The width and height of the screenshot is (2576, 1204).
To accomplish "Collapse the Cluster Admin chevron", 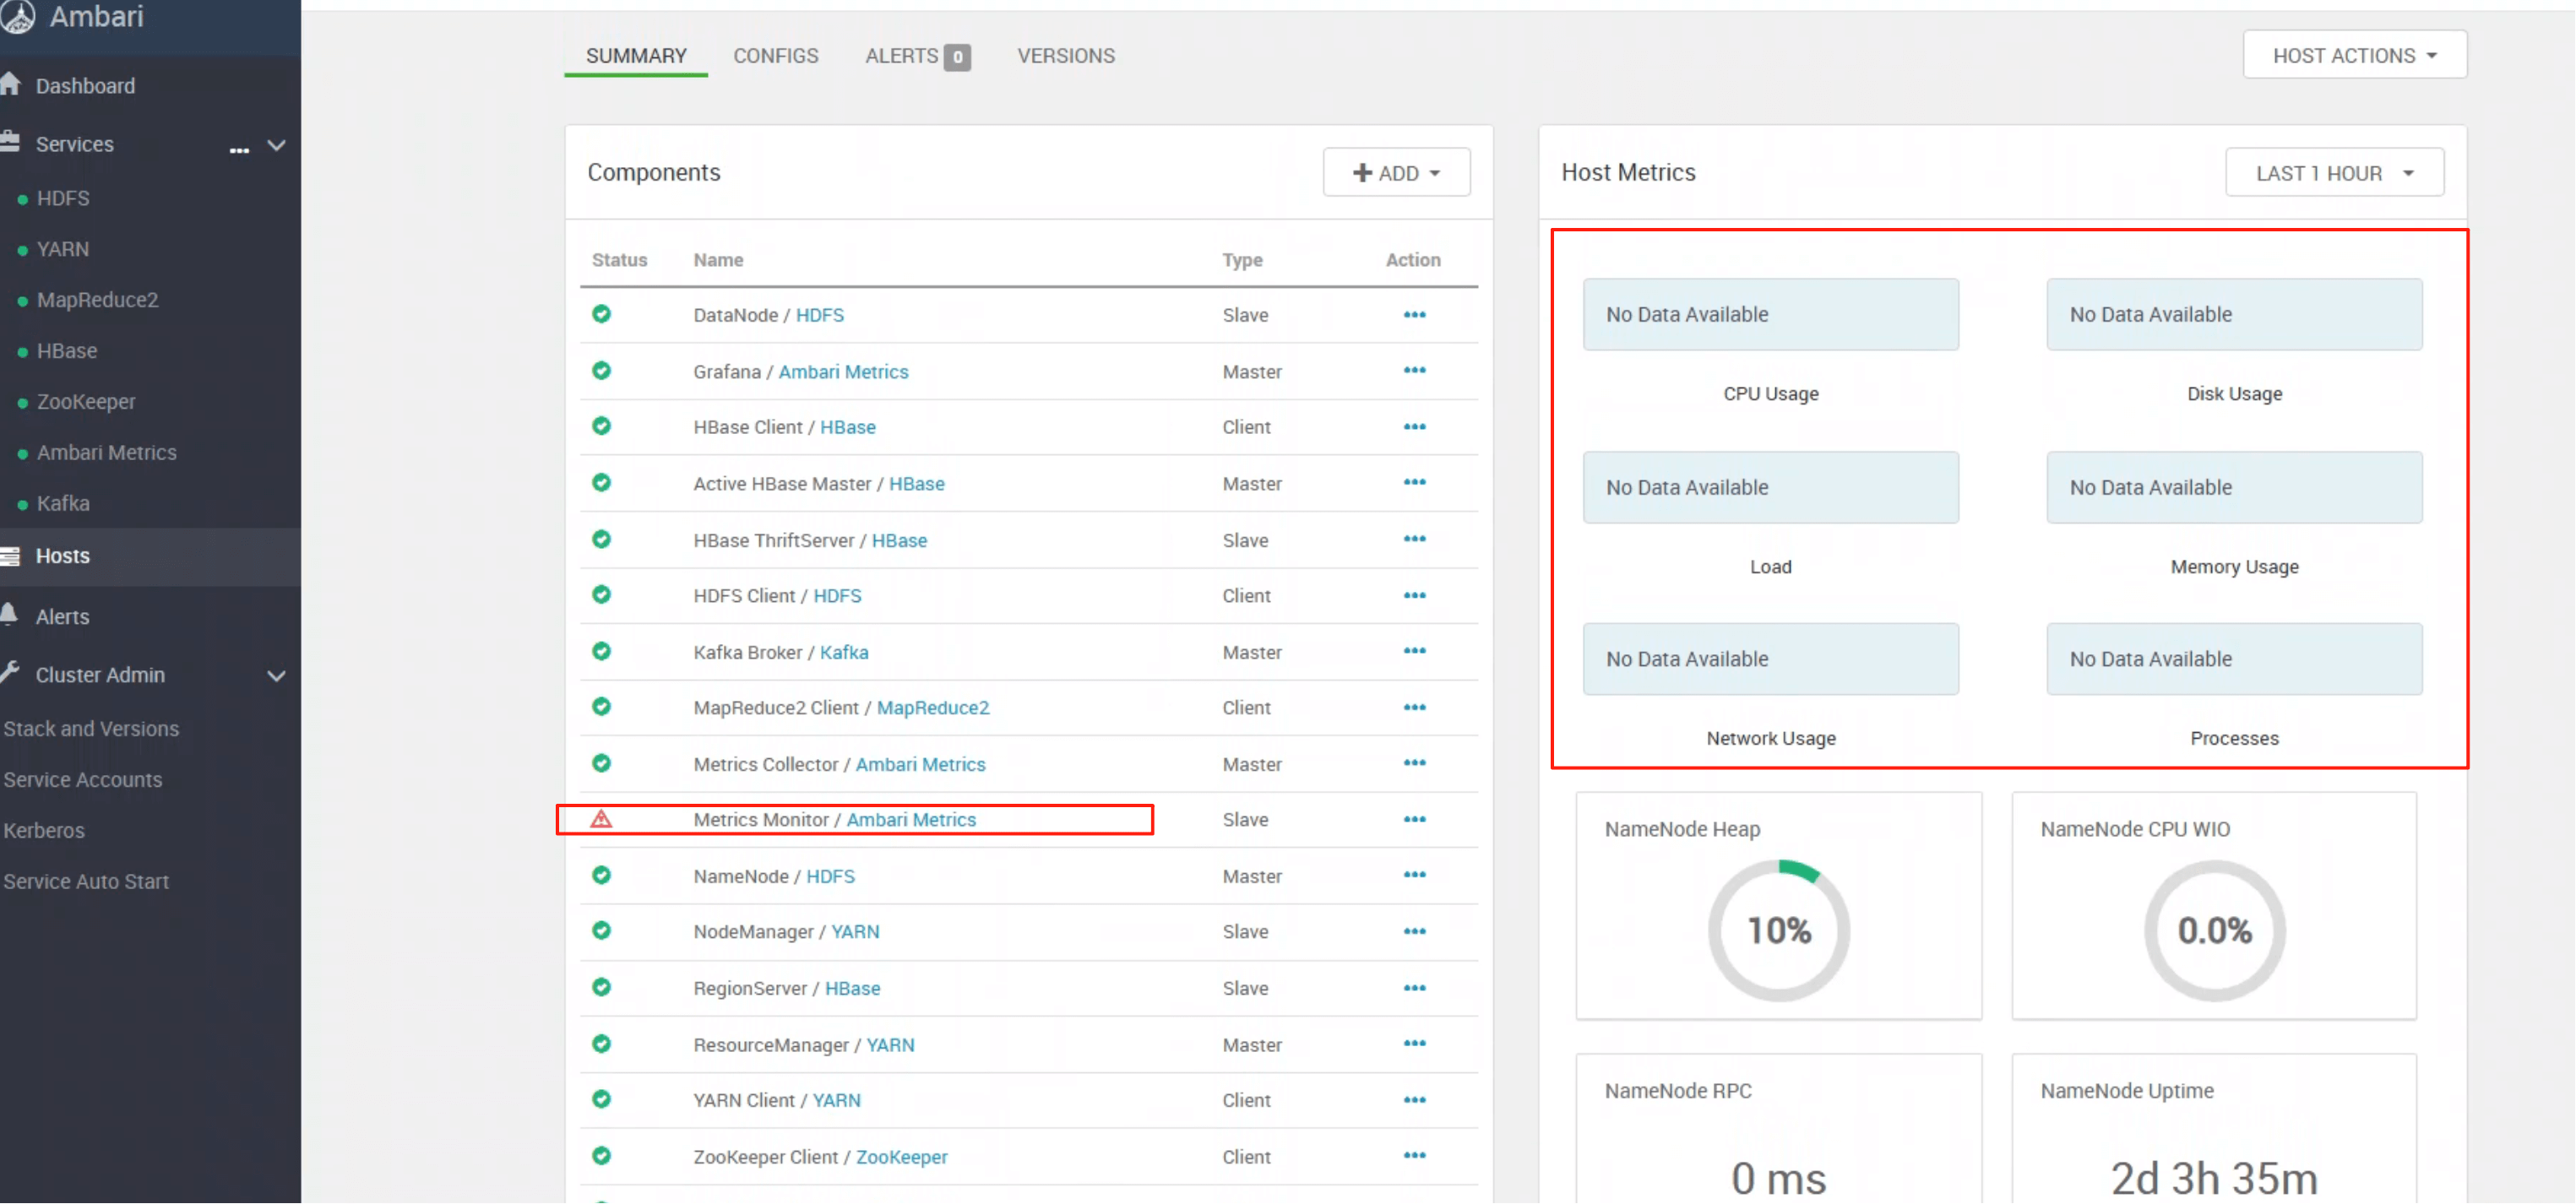I will (277, 676).
